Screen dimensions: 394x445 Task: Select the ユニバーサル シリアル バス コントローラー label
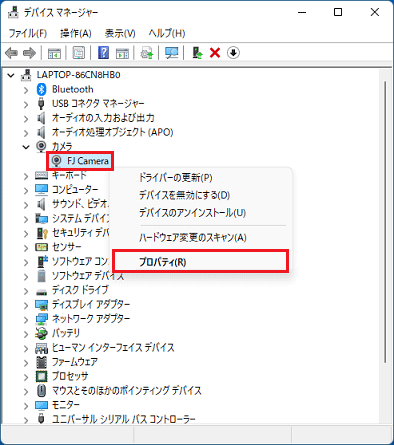124,419
